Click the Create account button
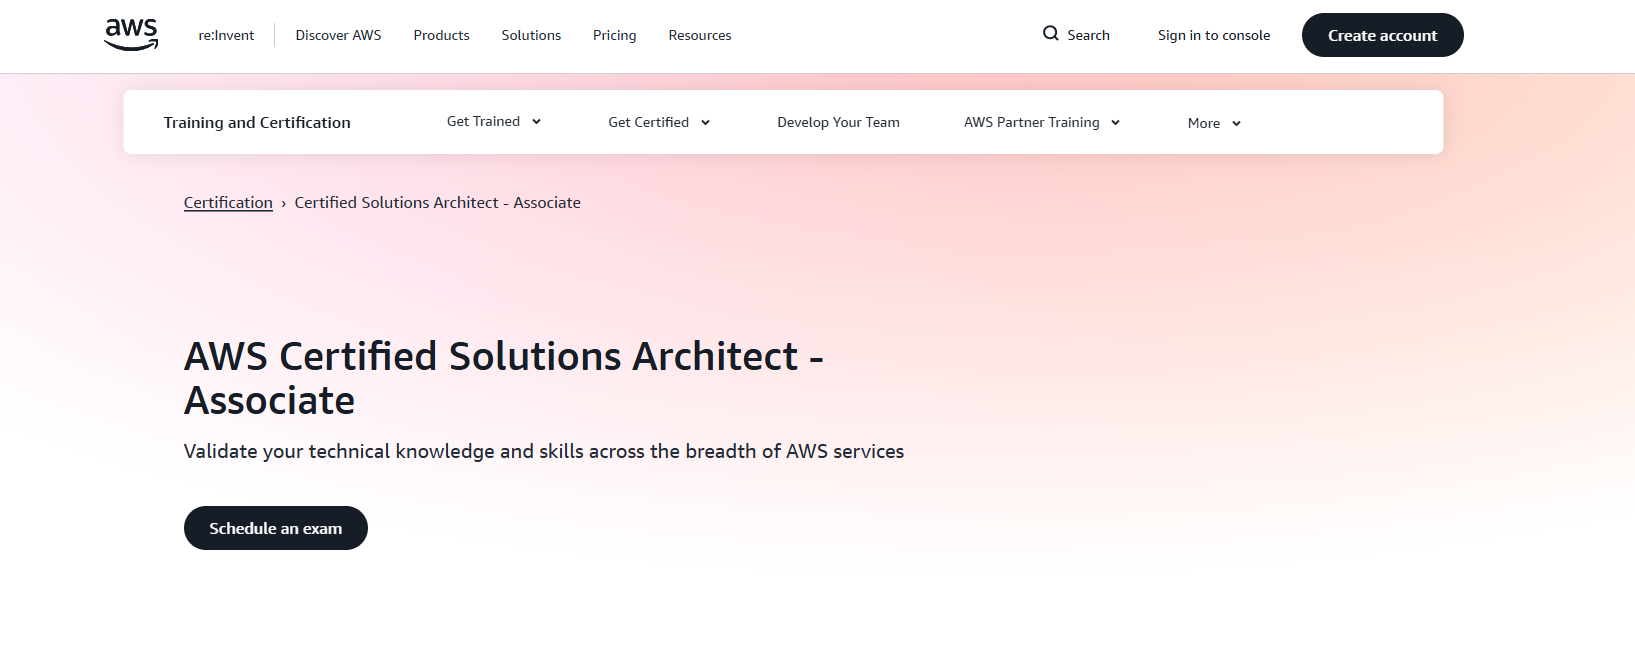This screenshot has height=659, width=1635. [1382, 35]
